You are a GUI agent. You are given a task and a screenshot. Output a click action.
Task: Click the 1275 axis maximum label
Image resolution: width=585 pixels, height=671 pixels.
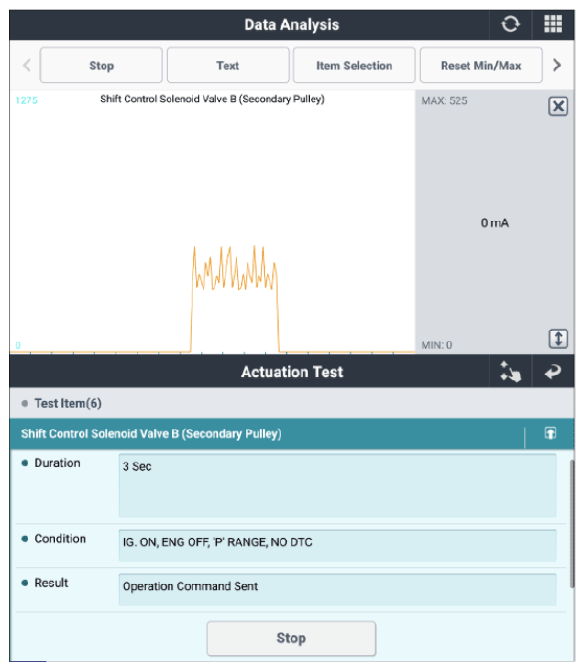point(27,100)
